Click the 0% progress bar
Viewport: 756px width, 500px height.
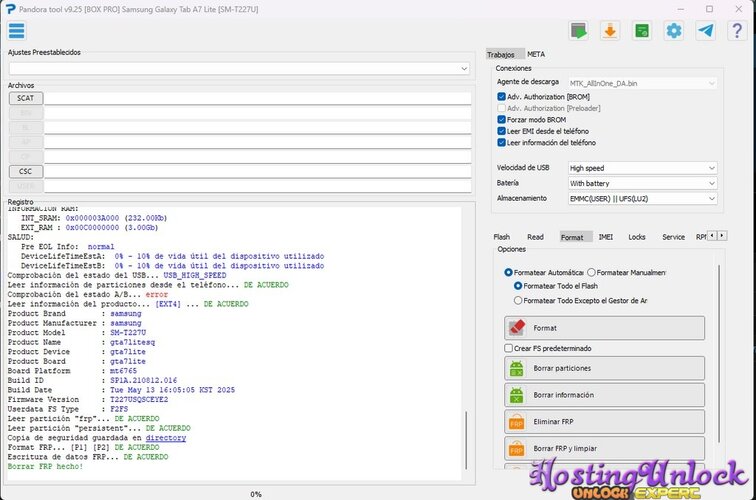256,494
